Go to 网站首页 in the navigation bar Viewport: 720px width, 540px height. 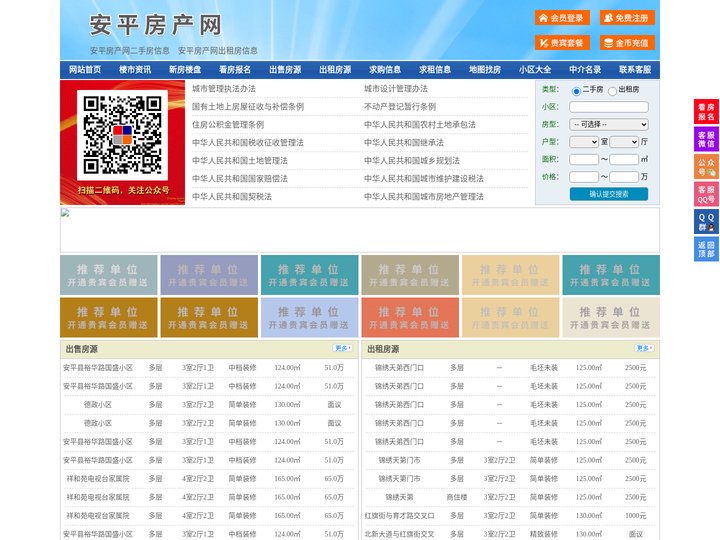[85, 70]
